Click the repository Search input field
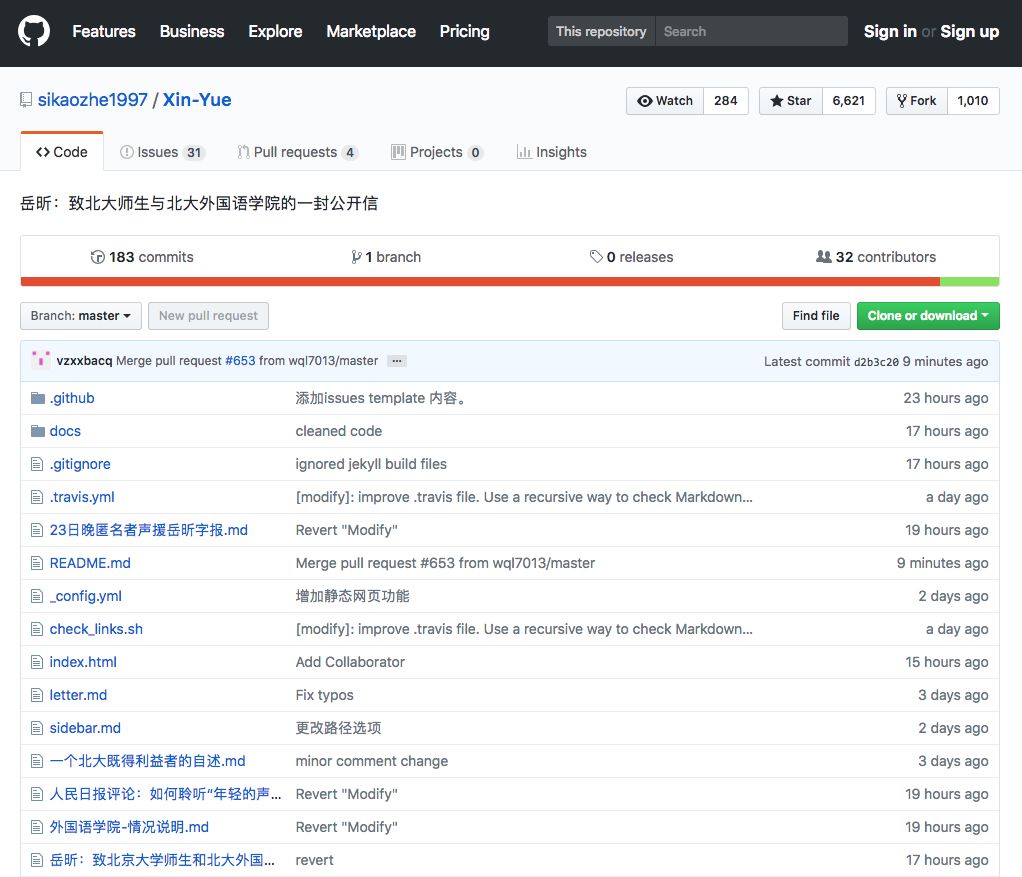 pyautogui.click(x=752, y=31)
